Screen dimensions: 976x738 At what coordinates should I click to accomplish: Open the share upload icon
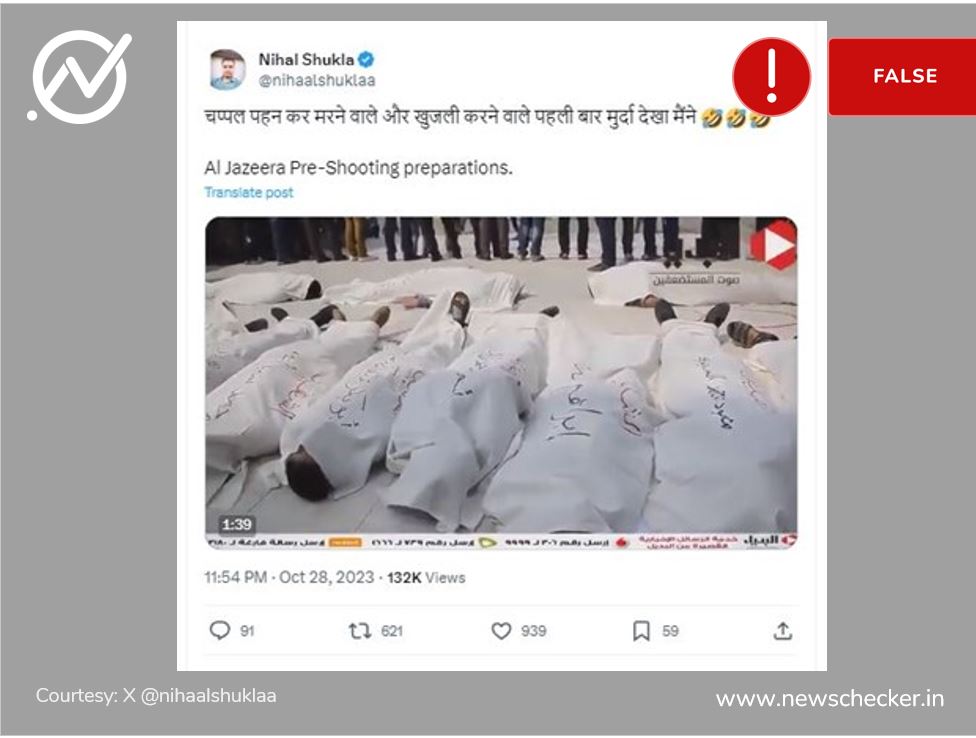(782, 631)
